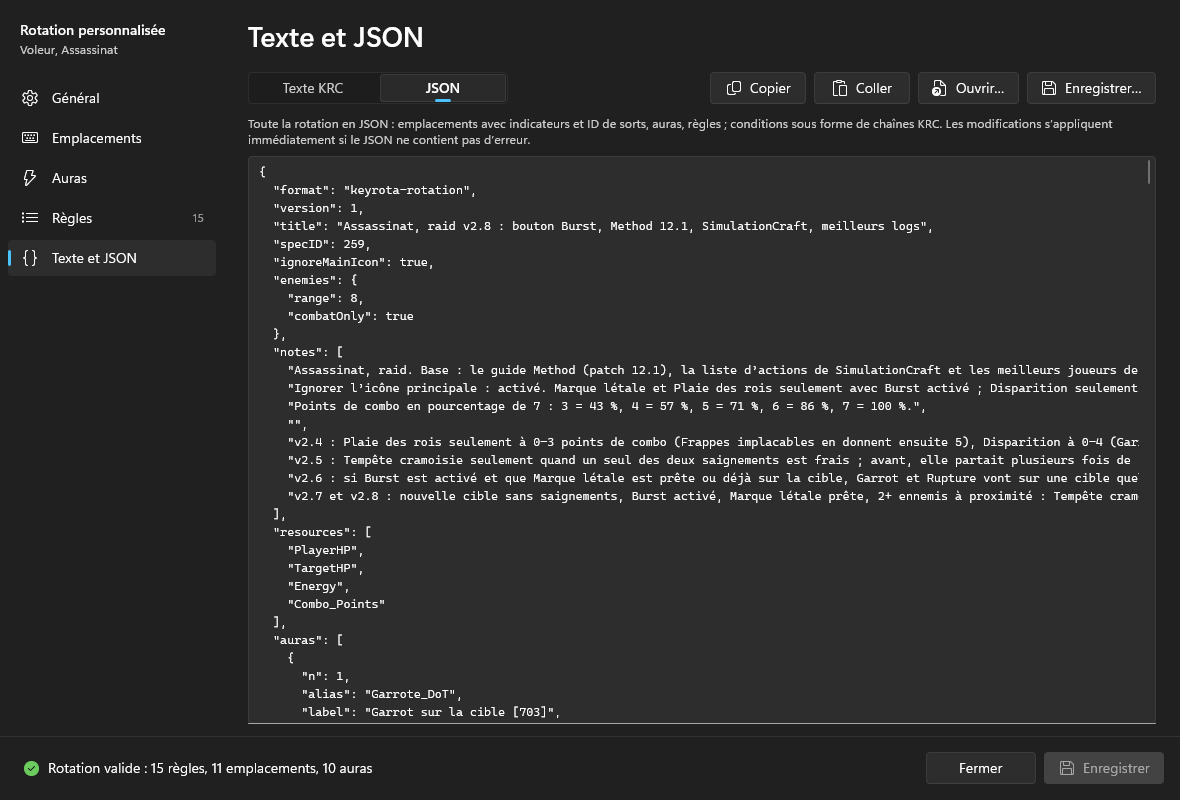The image size is (1180, 800).
Task: Select the JSON tab
Action: [x=442, y=88]
